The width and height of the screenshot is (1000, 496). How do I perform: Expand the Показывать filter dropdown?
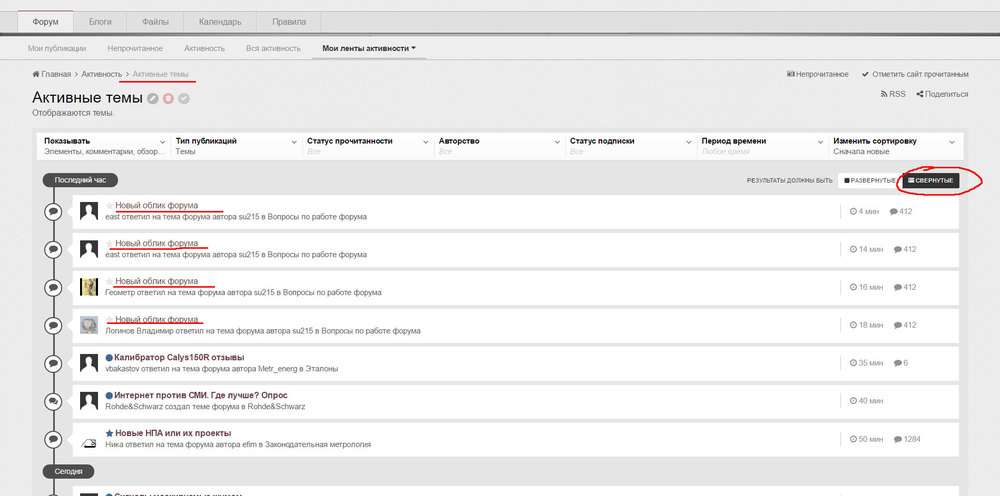pos(103,146)
